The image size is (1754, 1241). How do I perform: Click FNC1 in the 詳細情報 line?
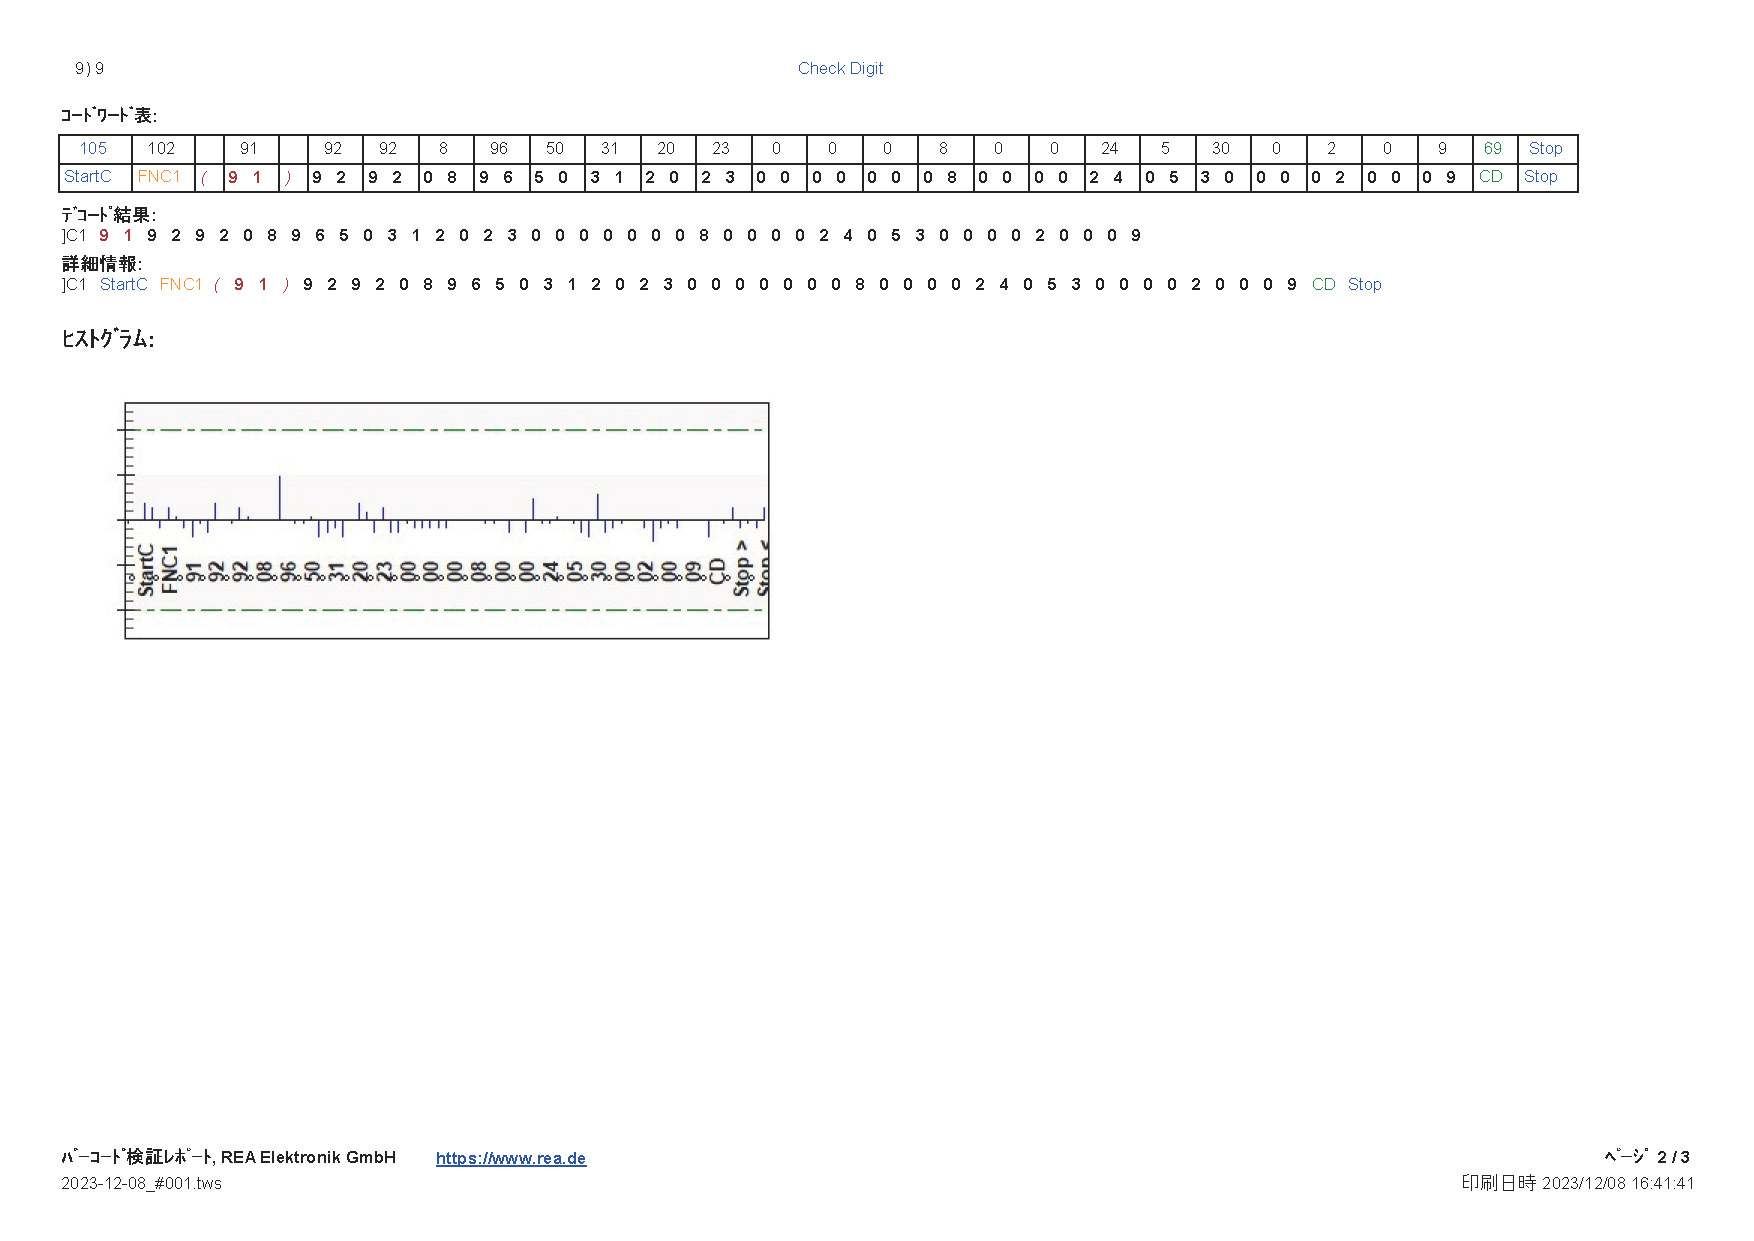tap(181, 285)
